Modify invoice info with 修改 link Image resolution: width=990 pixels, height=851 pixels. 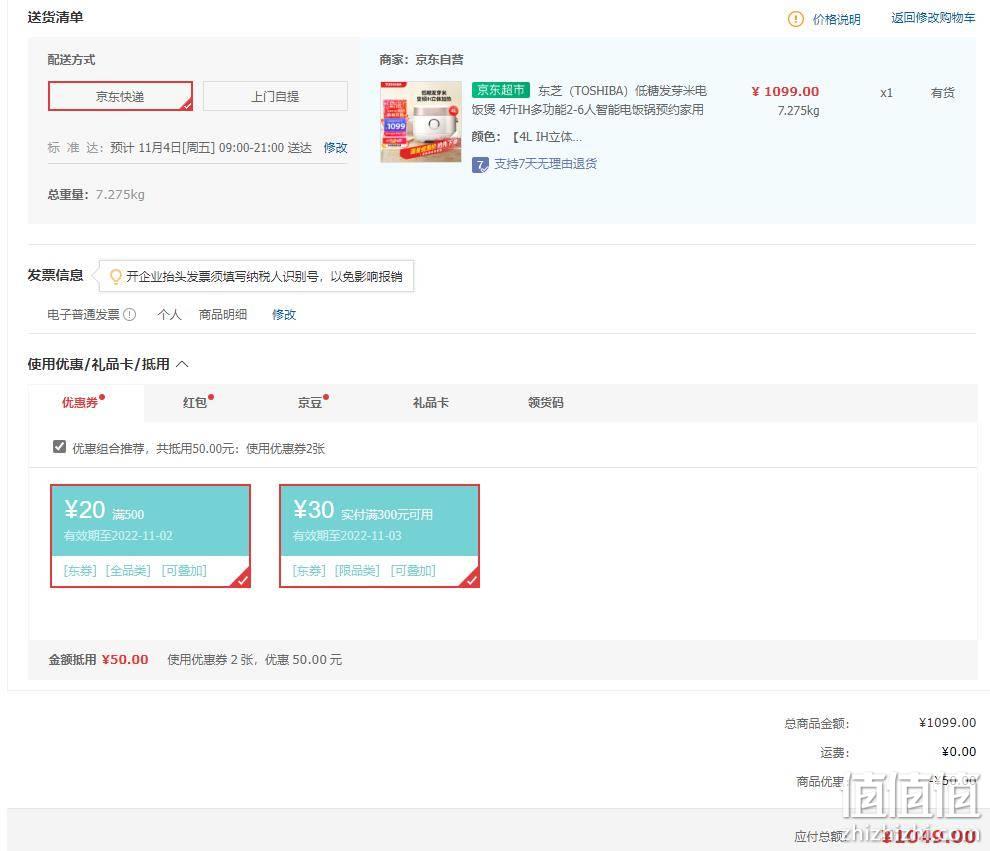coord(283,314)
